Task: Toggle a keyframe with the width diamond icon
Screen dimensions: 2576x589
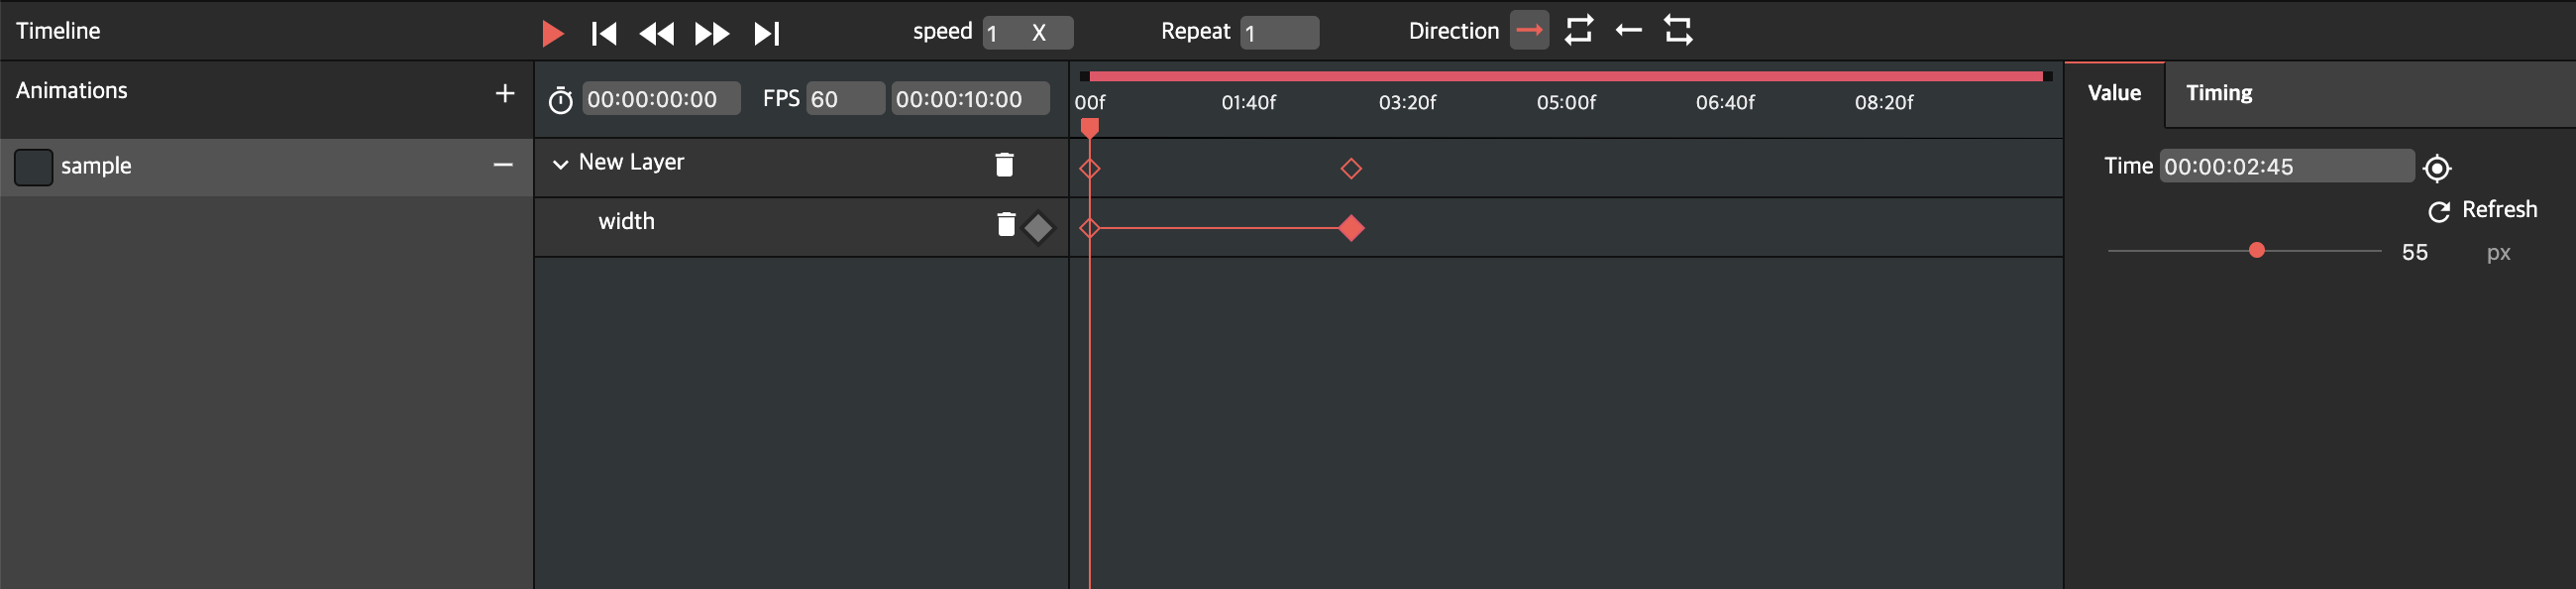Action: [1039, 227]
